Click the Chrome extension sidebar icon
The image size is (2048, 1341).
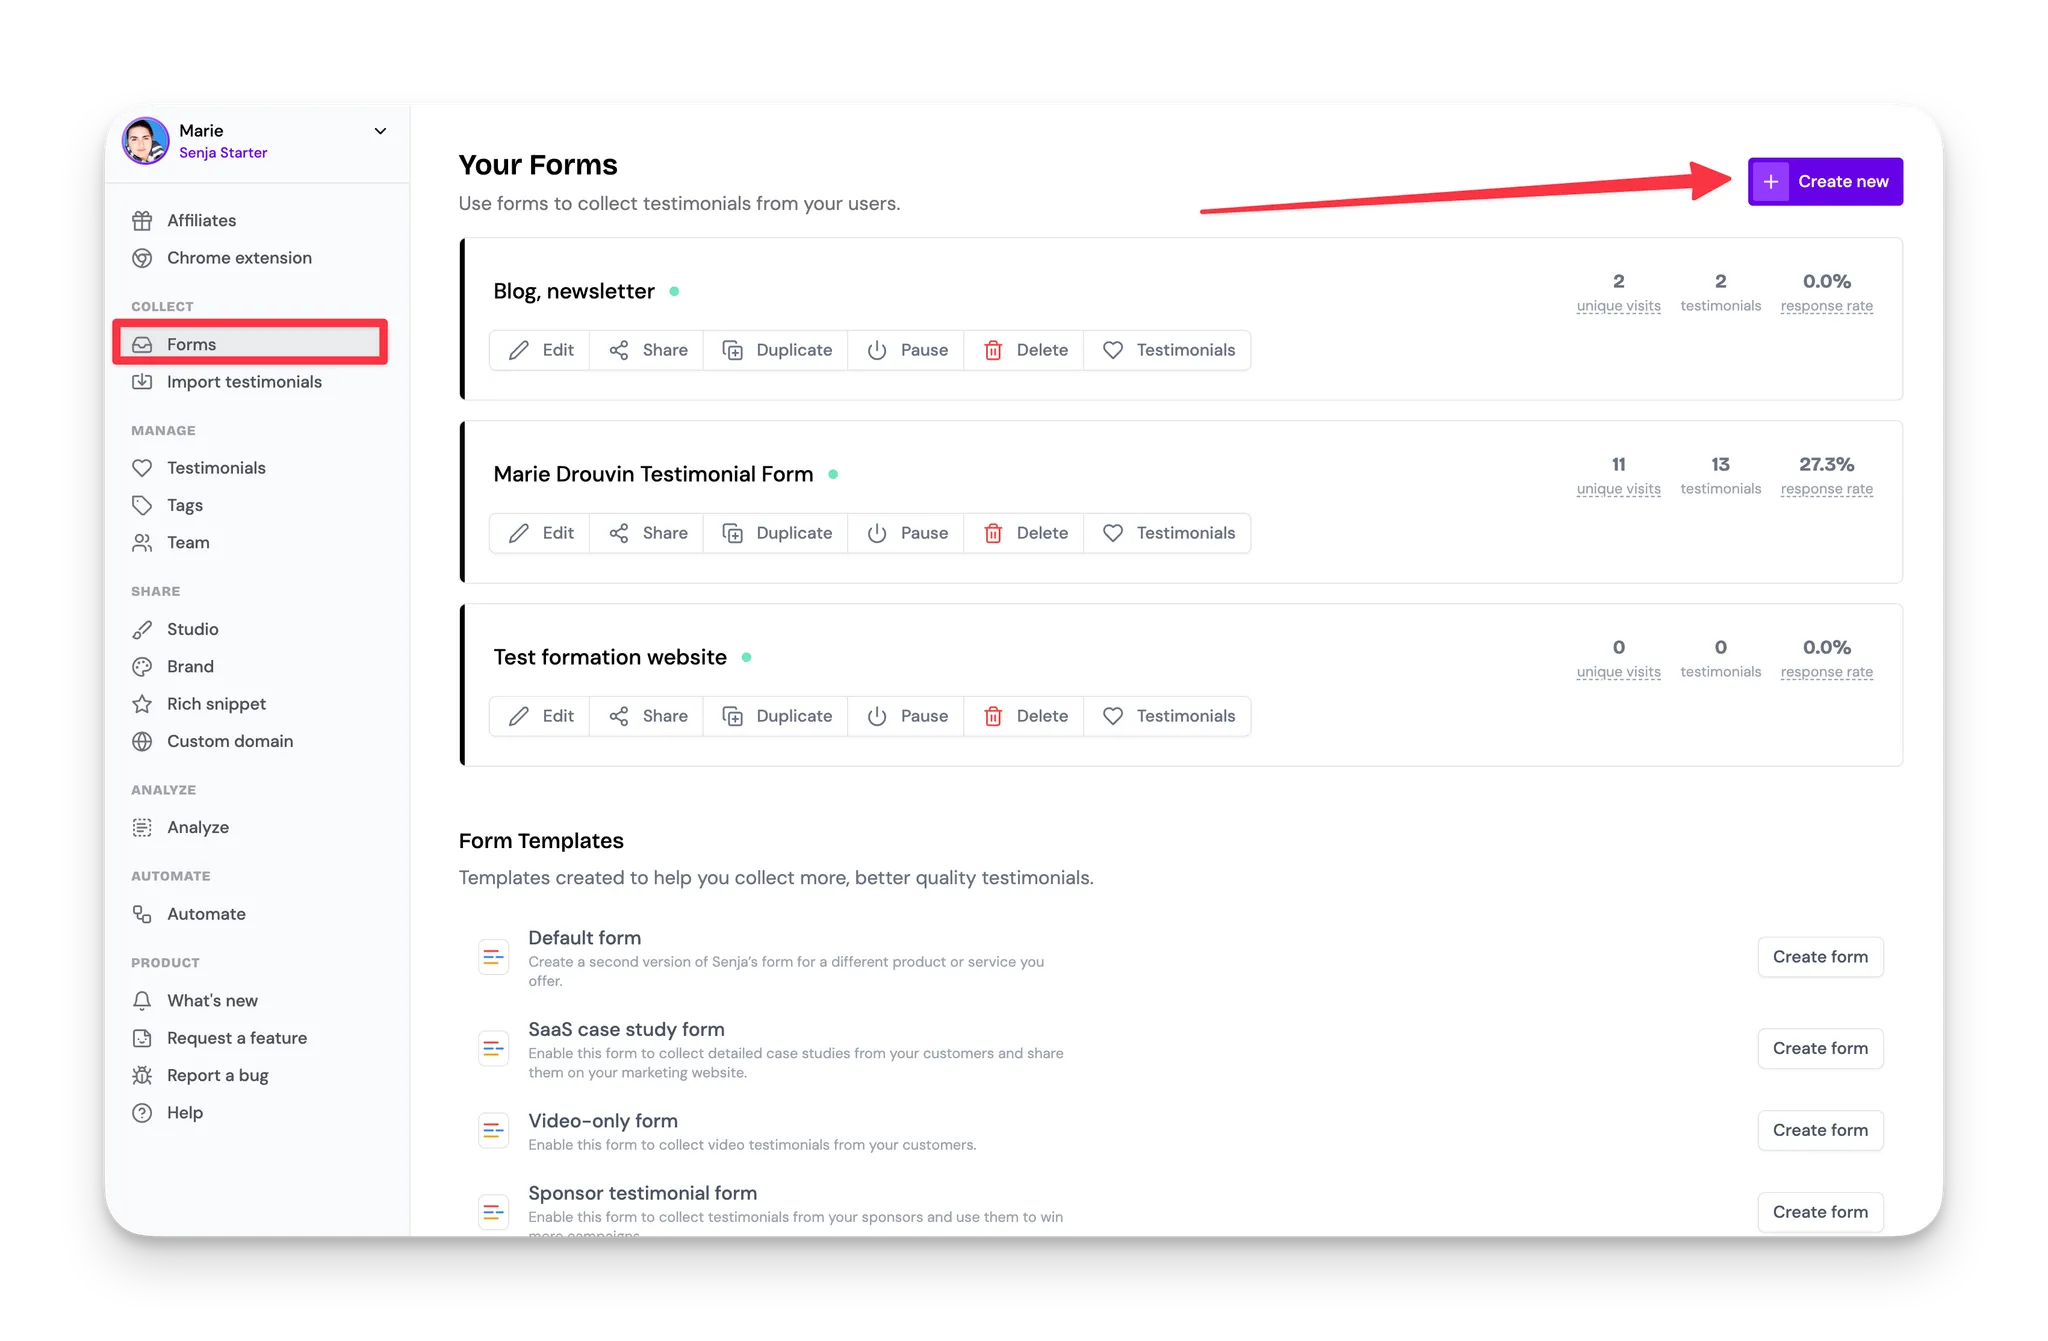click(143, 258)
